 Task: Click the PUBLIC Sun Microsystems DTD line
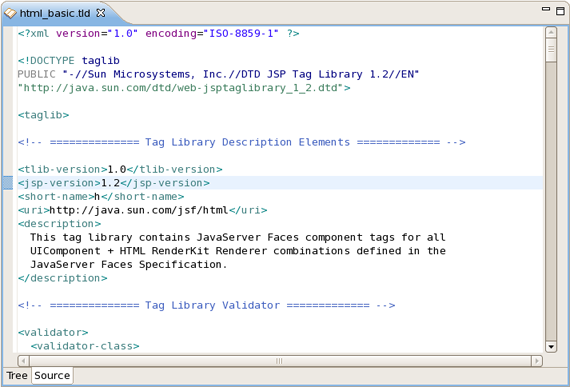click(x=218, y=74)
